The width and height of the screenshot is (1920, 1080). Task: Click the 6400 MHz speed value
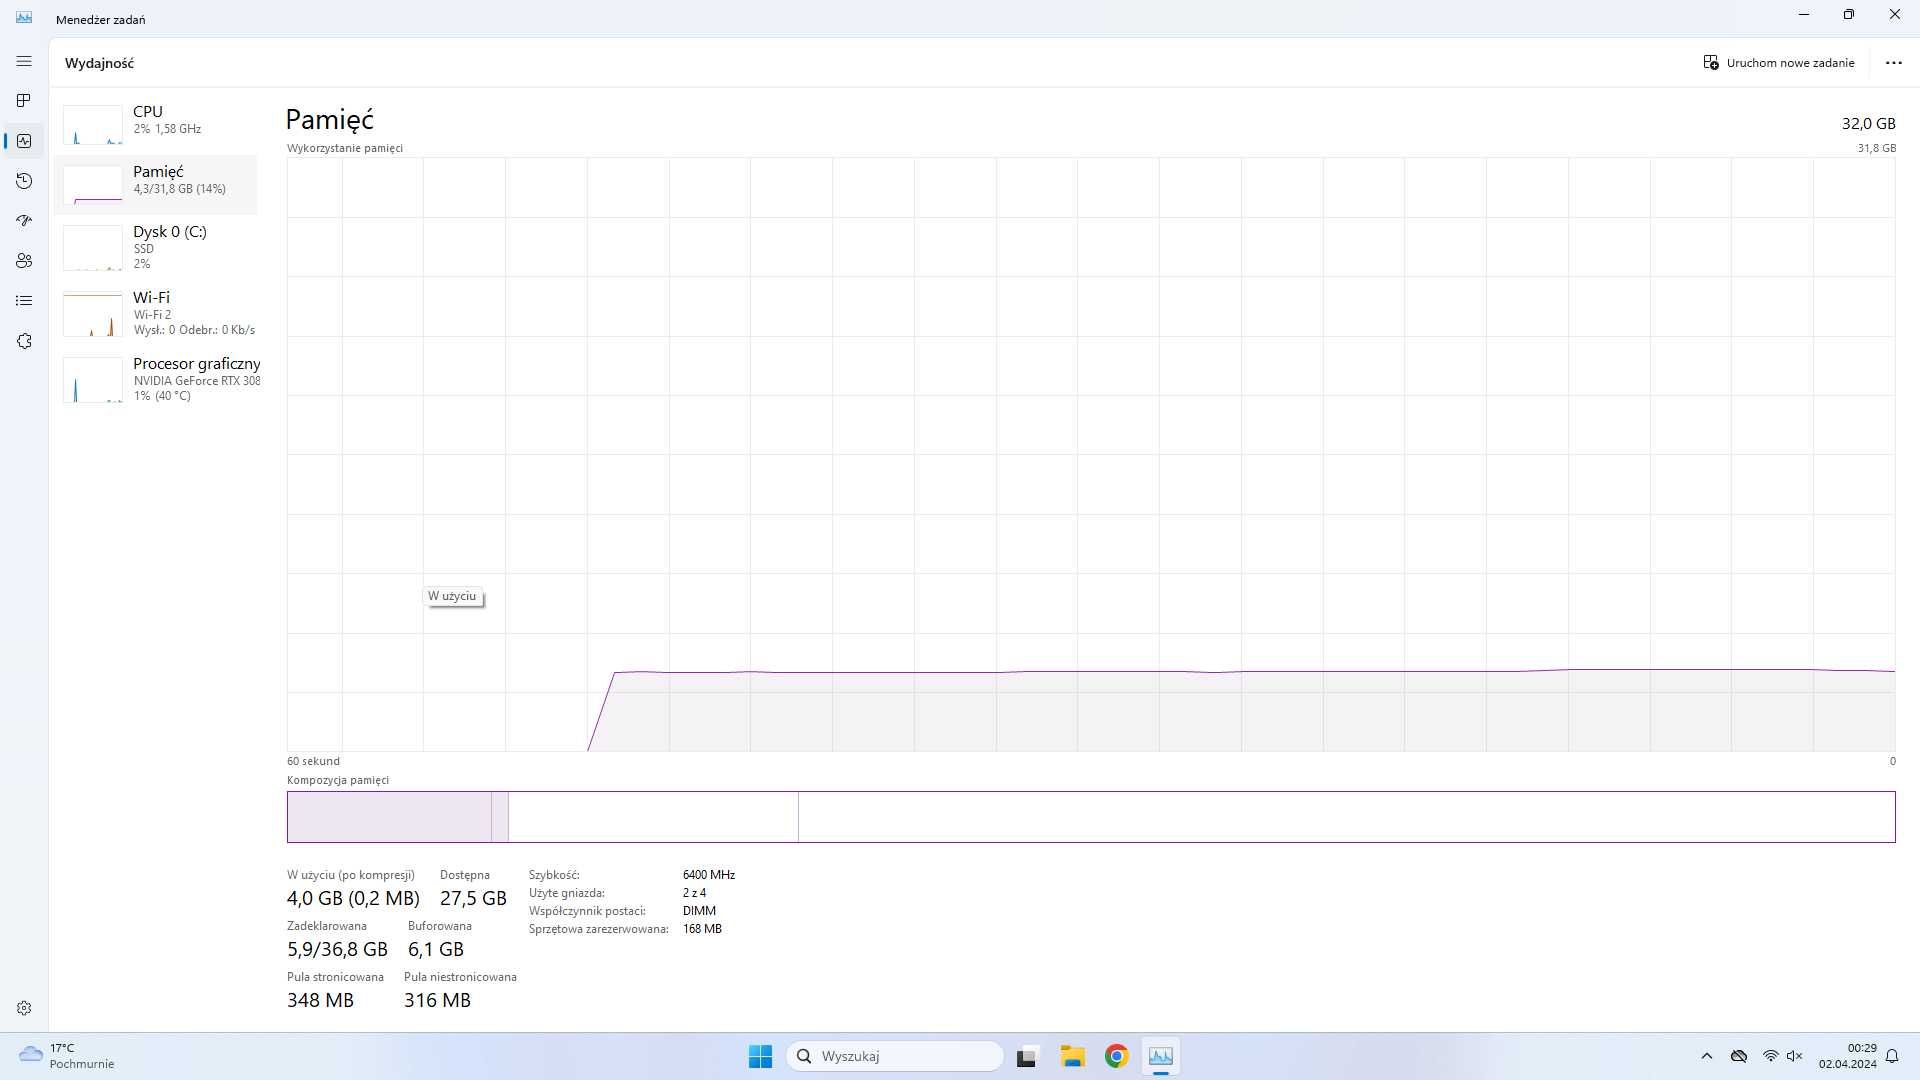coord(709,875)
